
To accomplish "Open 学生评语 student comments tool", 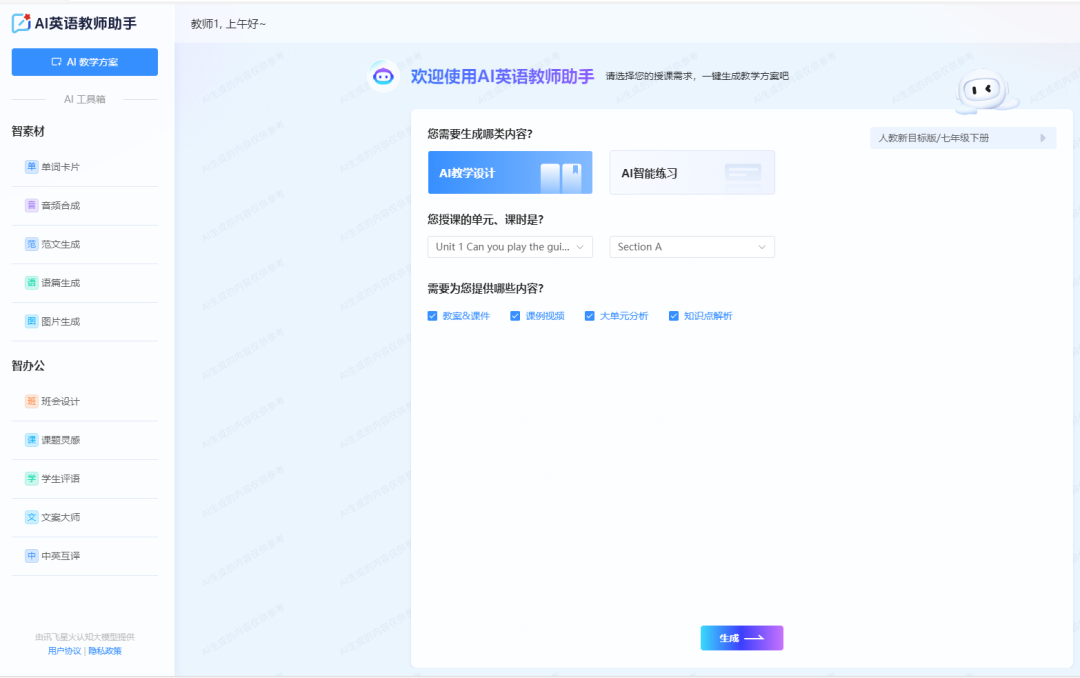I will tap(60, 479).
